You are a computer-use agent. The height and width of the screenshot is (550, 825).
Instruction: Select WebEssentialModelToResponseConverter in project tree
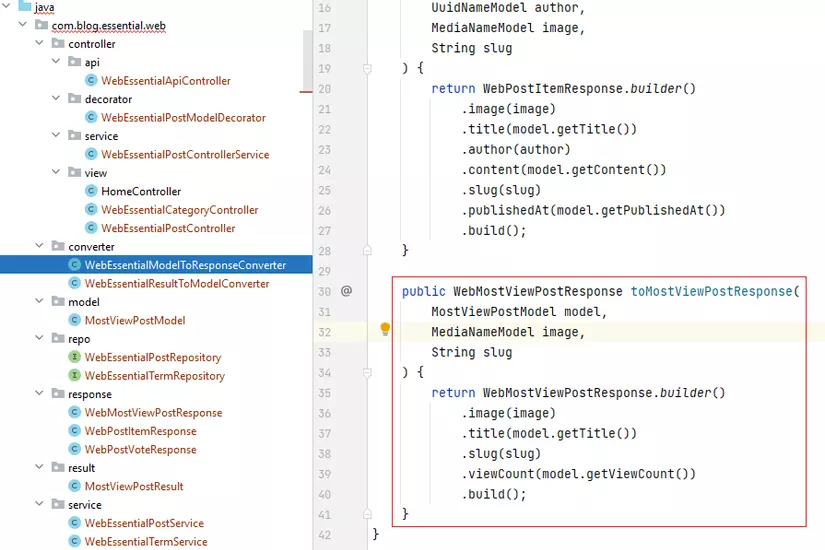pyautogui.click(x=185, y=265)
